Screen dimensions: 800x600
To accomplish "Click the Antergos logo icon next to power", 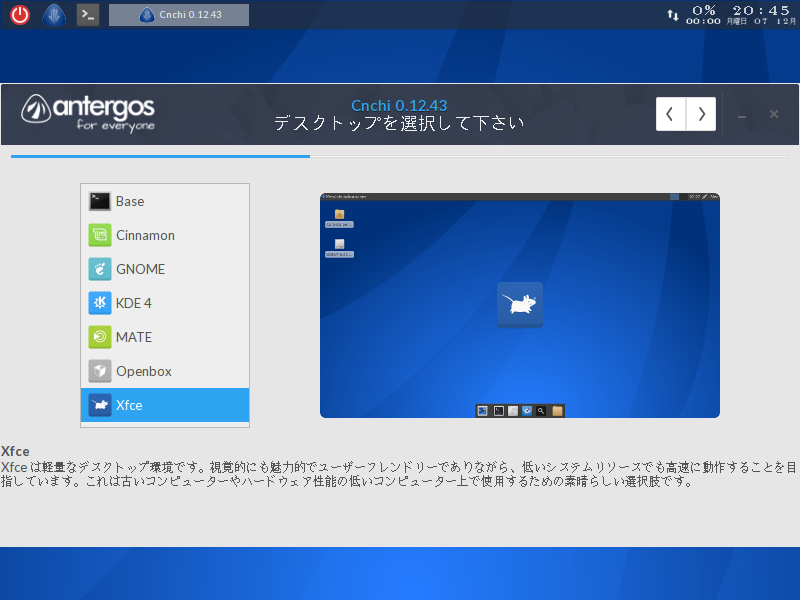I will (53, 14).
